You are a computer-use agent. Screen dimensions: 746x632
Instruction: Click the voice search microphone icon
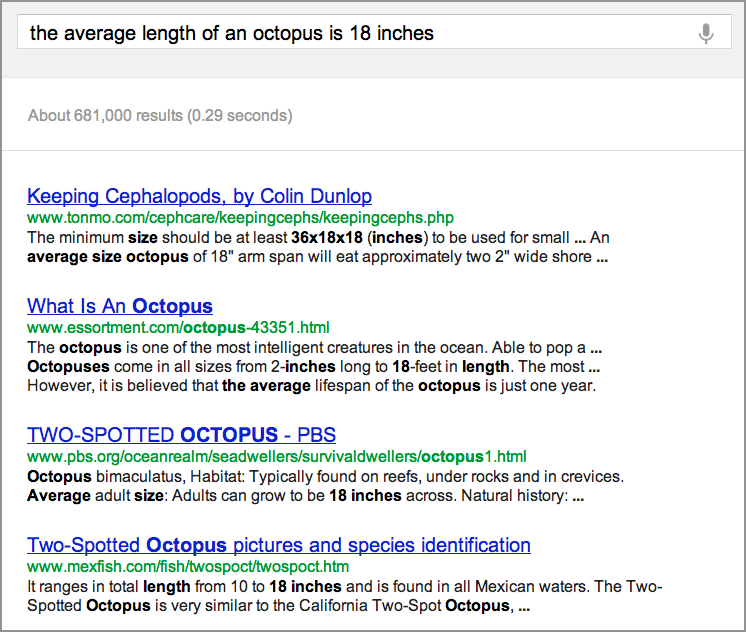point(706,33)
